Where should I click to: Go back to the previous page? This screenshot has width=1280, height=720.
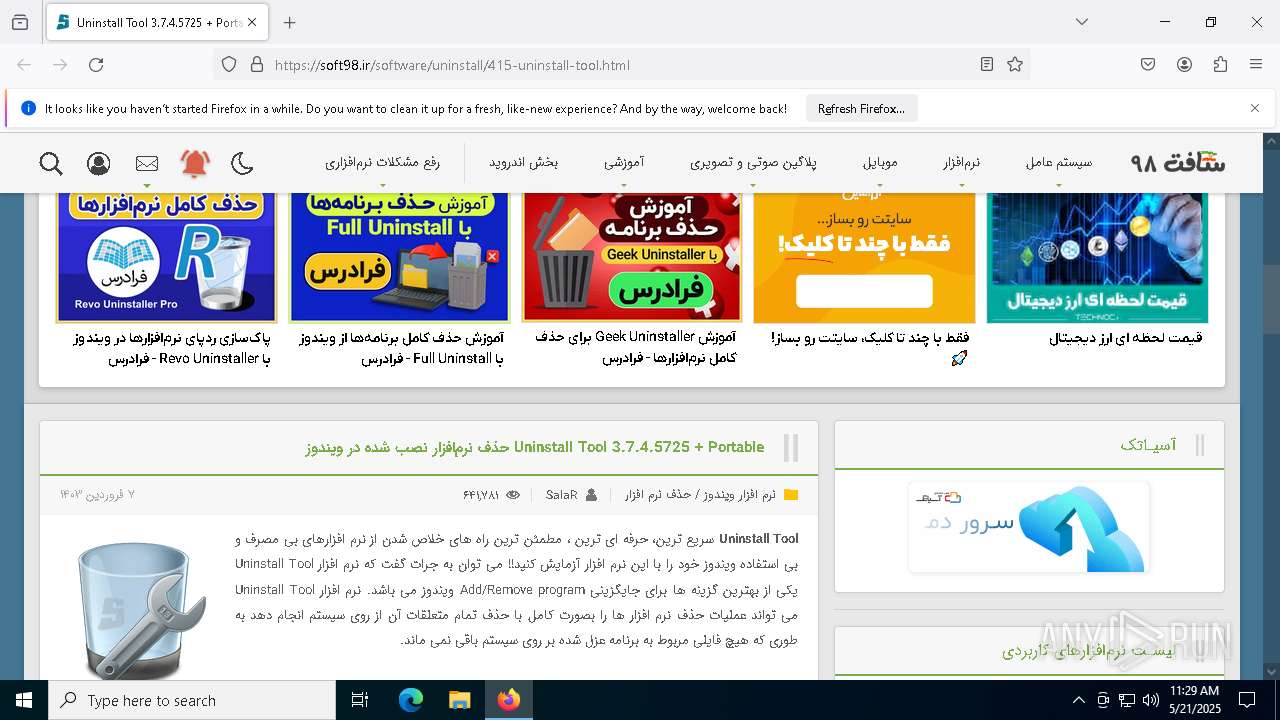24,64
